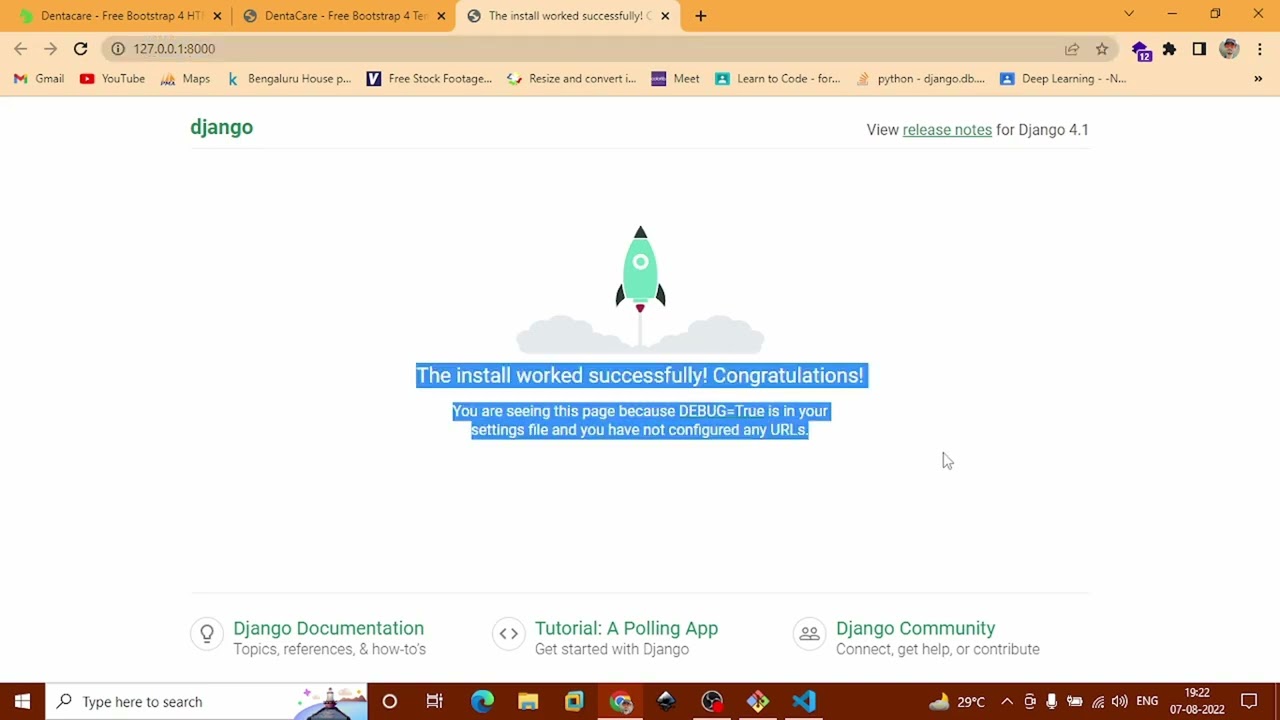Open Chrome's three-dot menu
The width and height of the screenshot is (1280, 720).
click(x=1260, y=49)
